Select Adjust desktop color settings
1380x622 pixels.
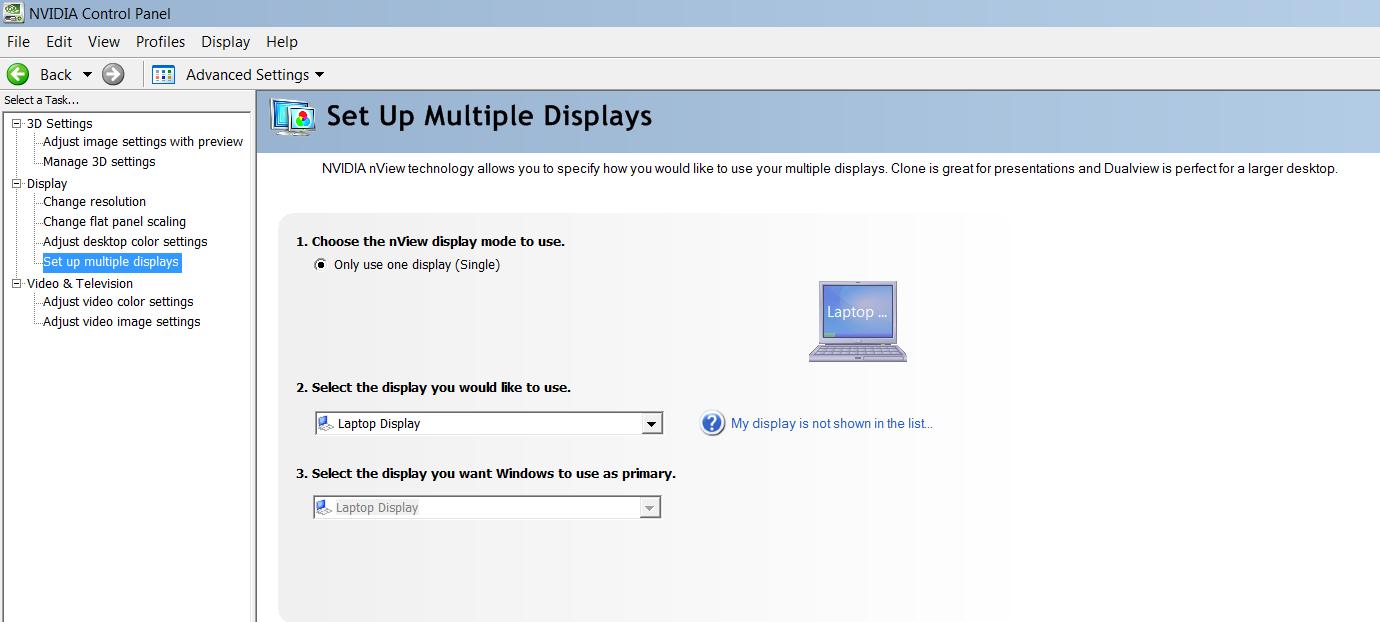point(125,242)
